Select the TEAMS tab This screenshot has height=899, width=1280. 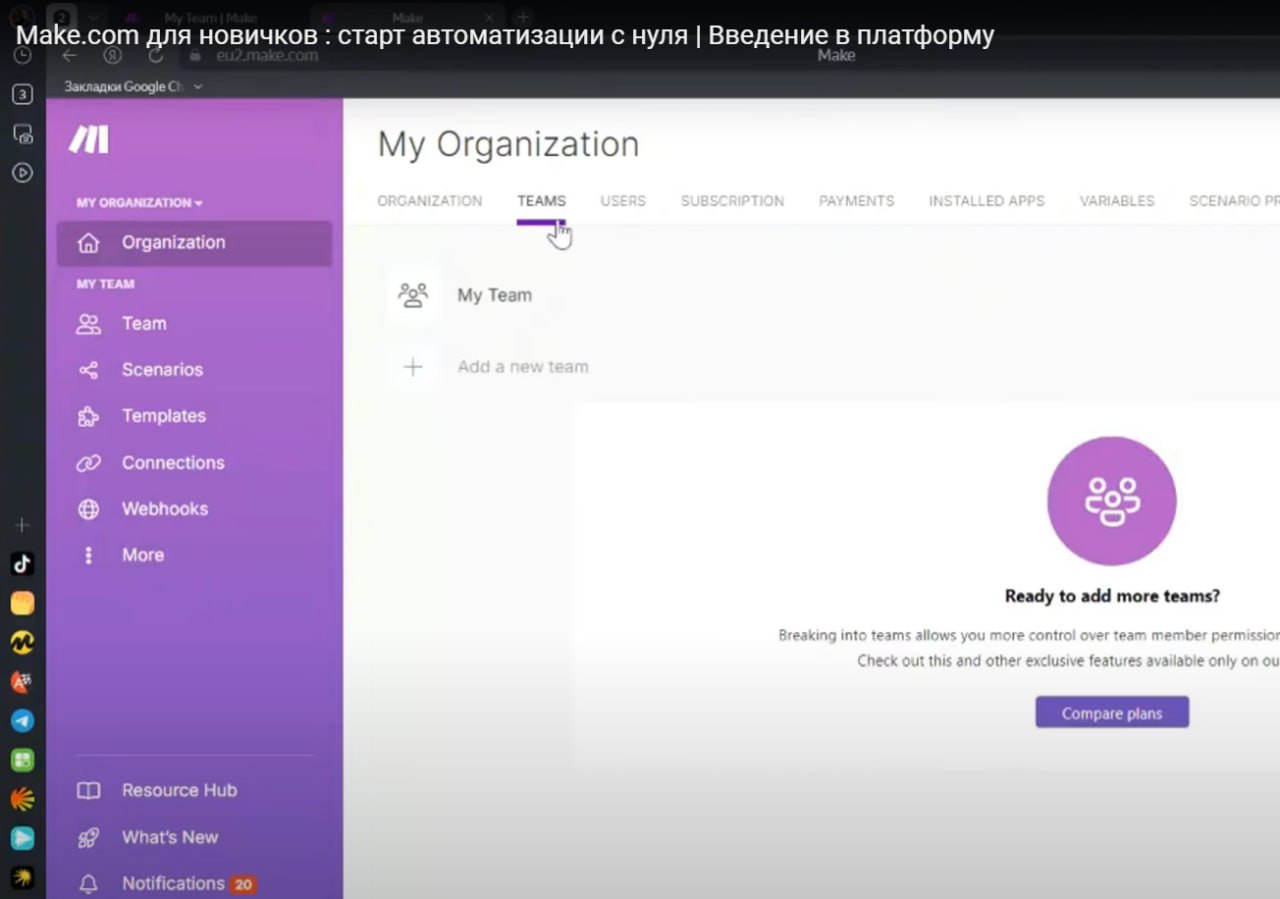(x=541, y=201)
